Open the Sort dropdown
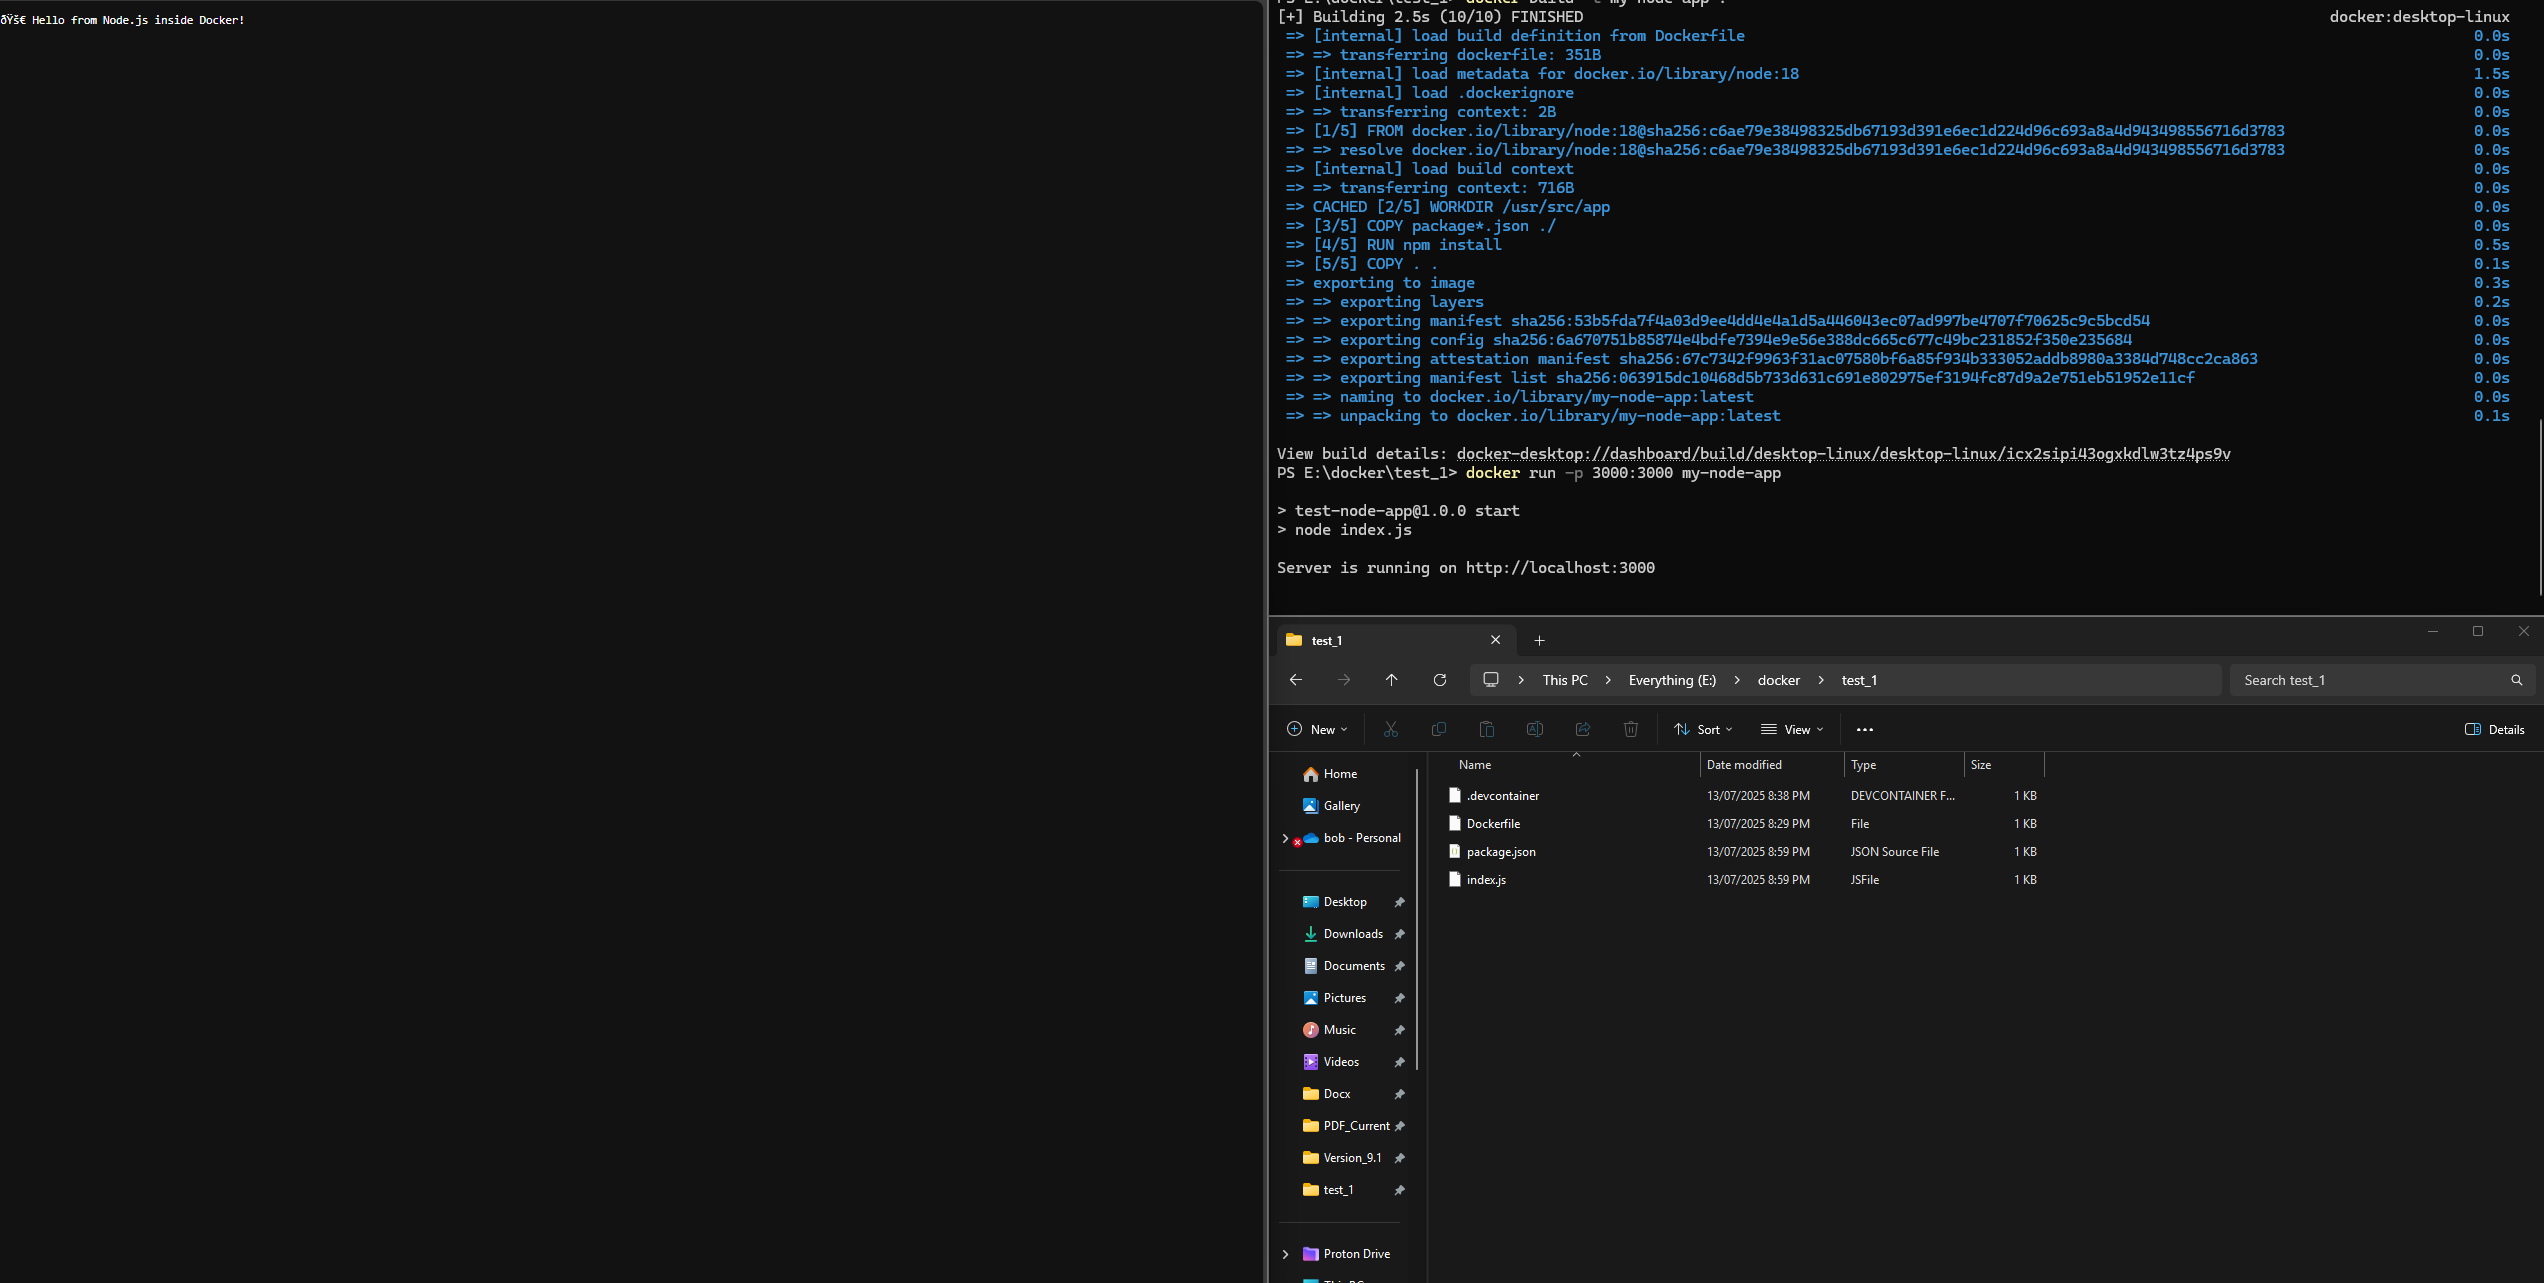Screen dimensions: 2544x1283 point(1703,729)
